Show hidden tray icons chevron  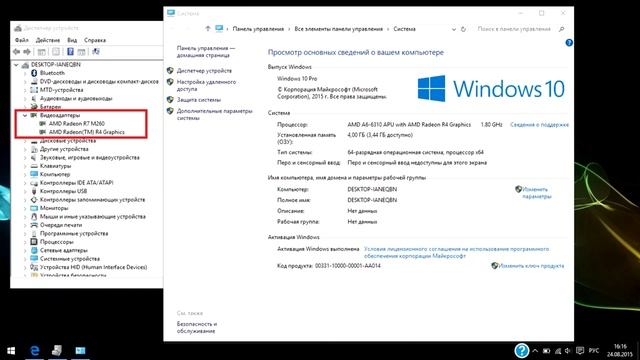pyautogui.click(x=535, y=351)
